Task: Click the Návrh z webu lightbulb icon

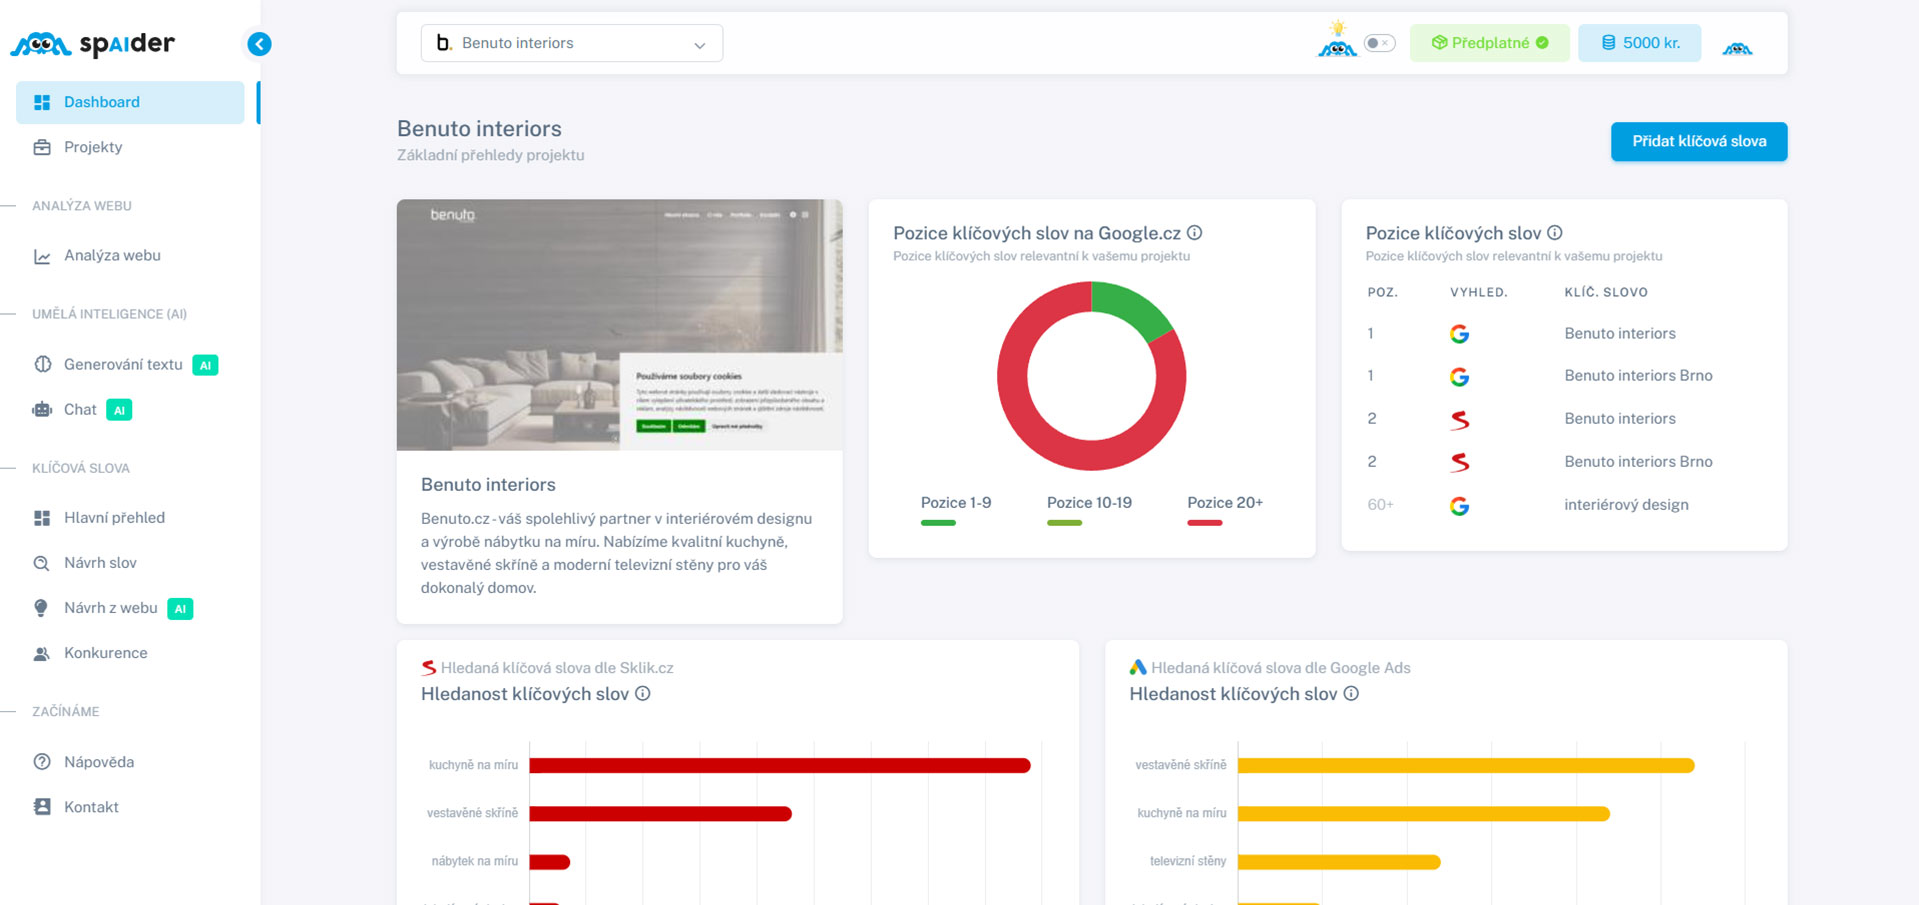Action: pos(41,608)
